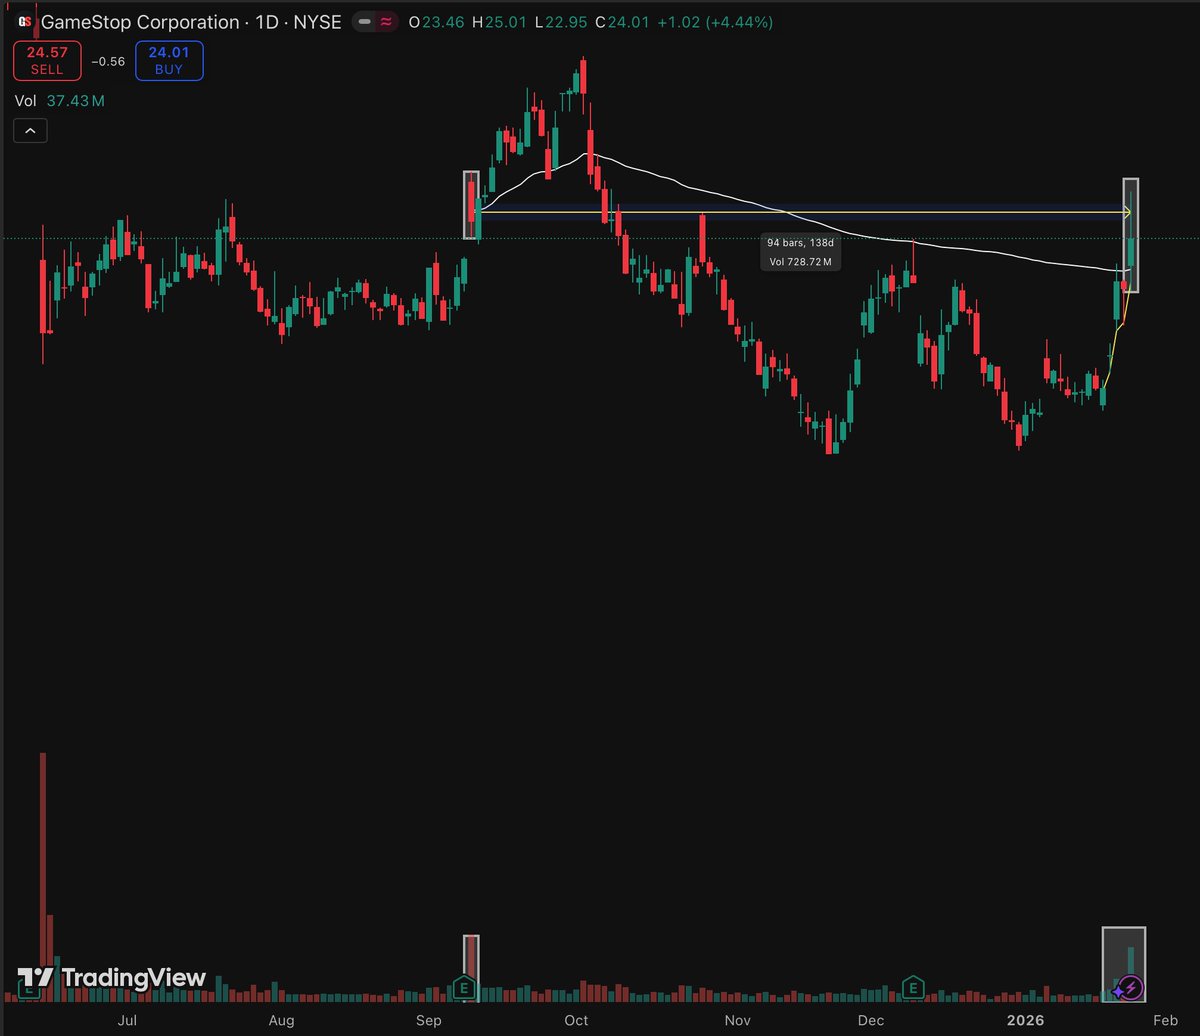Click the Aug label on time axis
1200x1036 pixels.
282,1020
